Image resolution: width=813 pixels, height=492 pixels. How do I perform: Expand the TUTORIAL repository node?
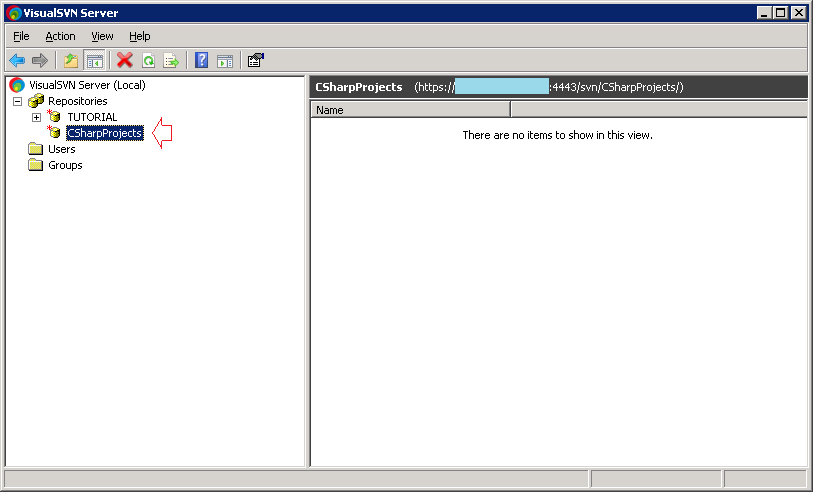tap(36, 117)
